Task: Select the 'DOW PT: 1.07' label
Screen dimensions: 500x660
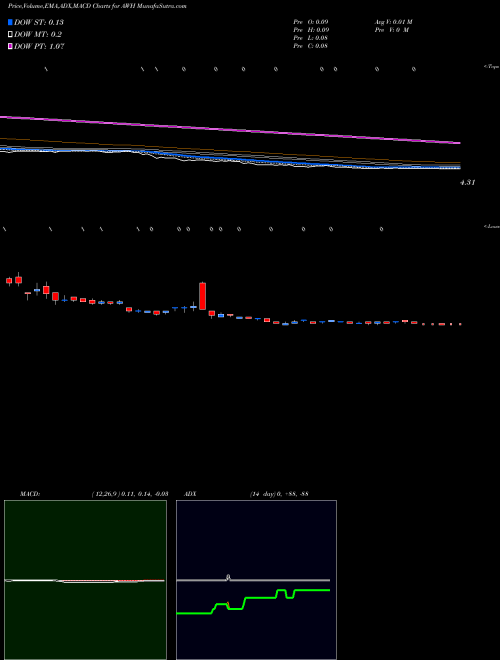Action: [x=39, y=46]
